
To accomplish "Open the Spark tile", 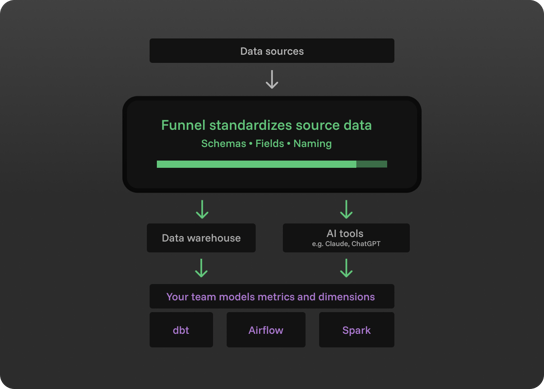I will 357,330.
